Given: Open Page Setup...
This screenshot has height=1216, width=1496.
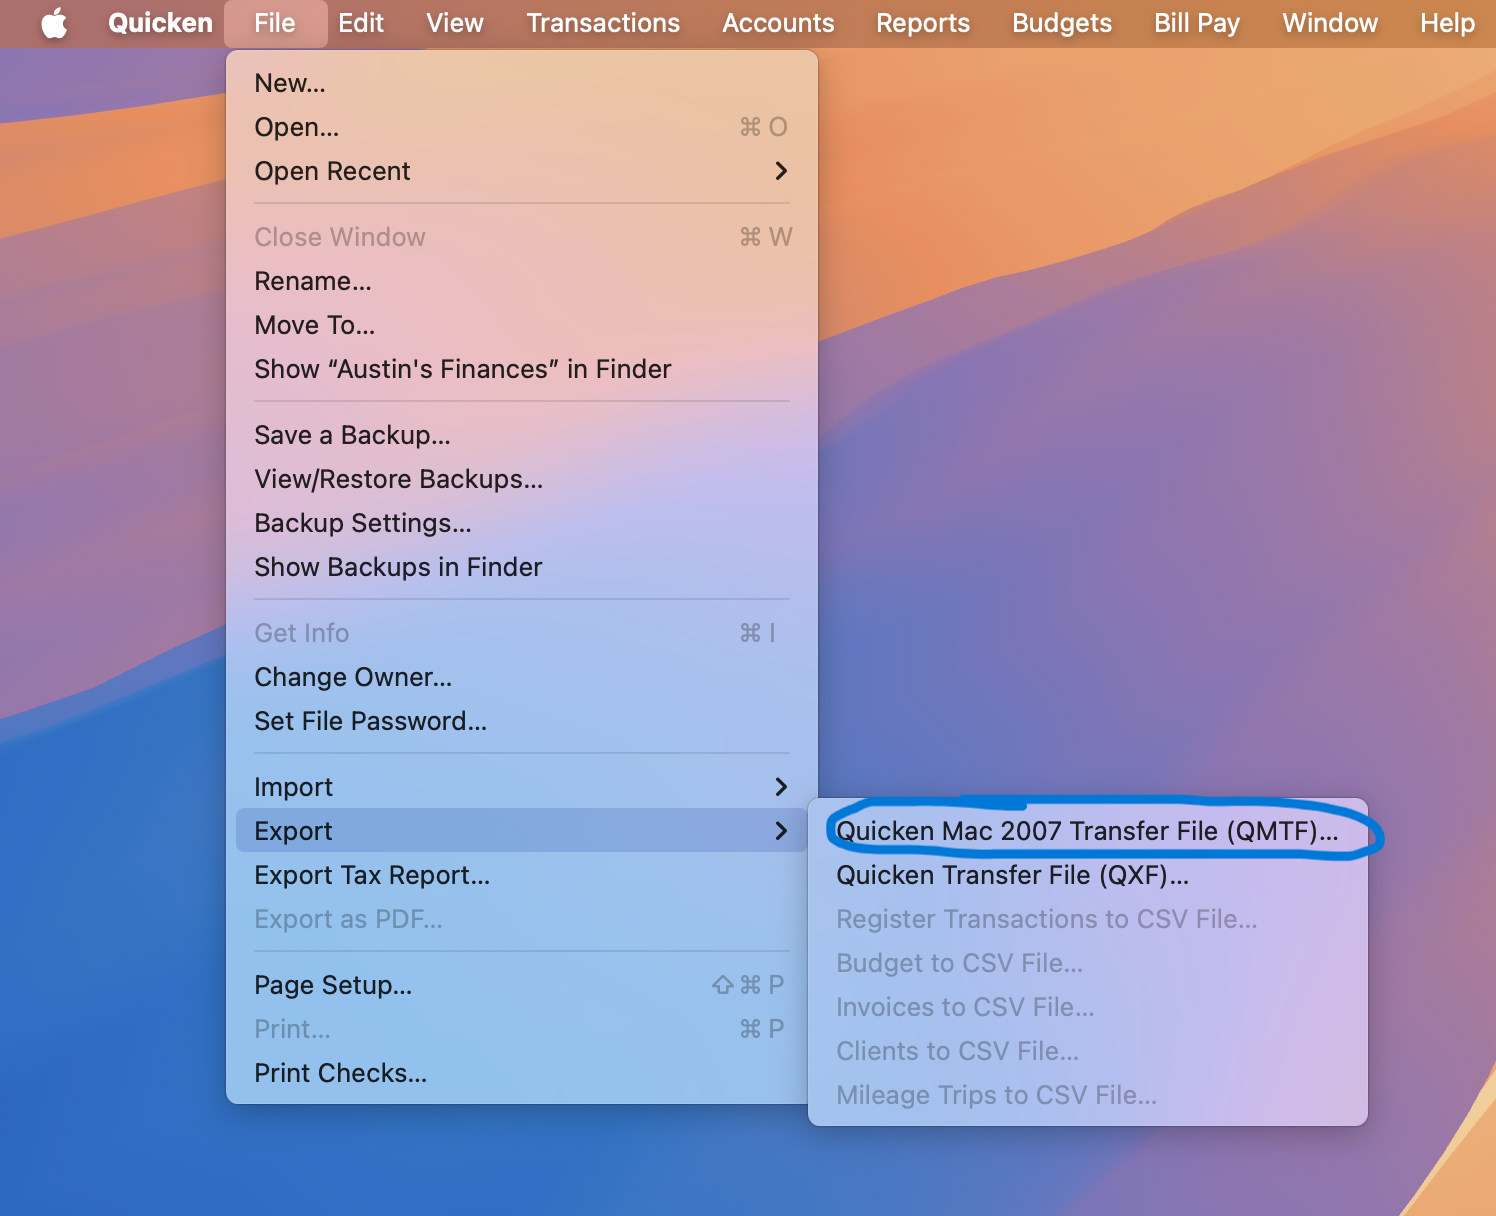Looking at the screenshot, I should click(521, 985).
